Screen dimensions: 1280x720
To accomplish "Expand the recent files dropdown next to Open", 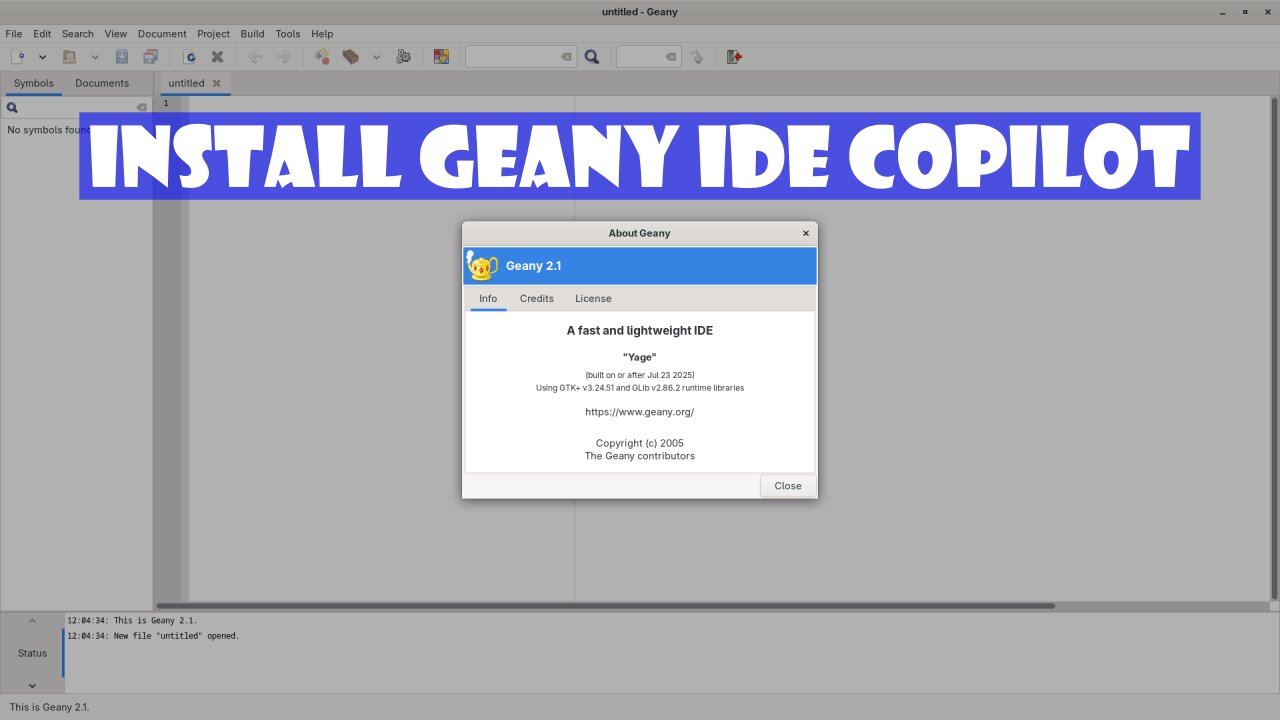I will (x=95, y=57).
